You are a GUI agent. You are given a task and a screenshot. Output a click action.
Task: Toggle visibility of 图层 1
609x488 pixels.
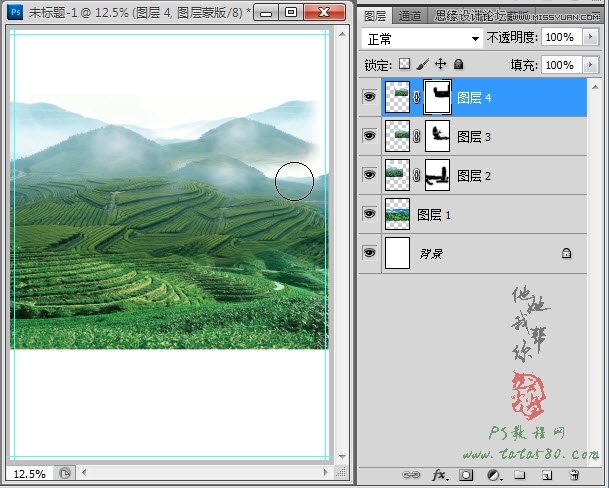tap(369, 213)
